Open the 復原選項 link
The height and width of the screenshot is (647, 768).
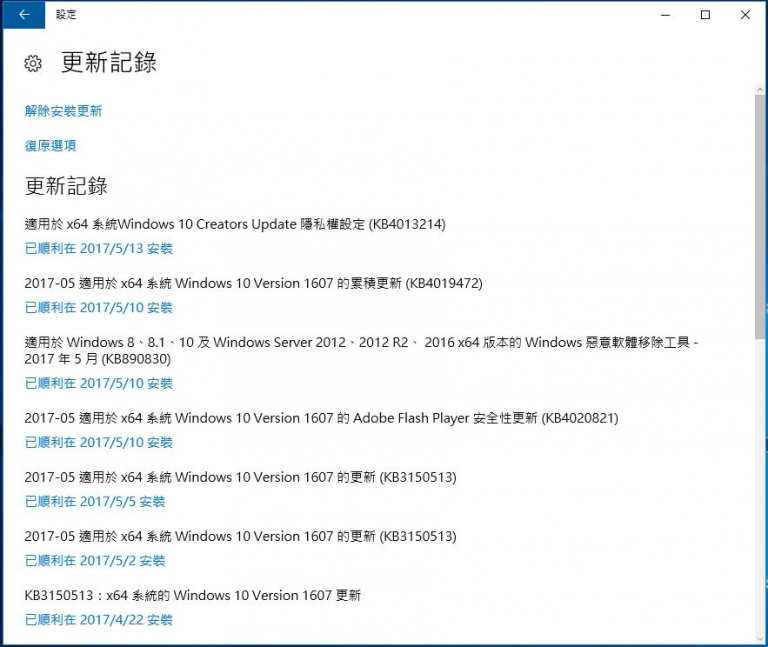pos(50,145)
